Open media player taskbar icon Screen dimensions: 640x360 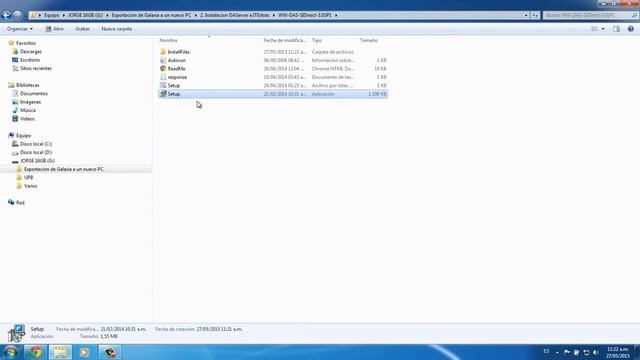pos(84,352)
